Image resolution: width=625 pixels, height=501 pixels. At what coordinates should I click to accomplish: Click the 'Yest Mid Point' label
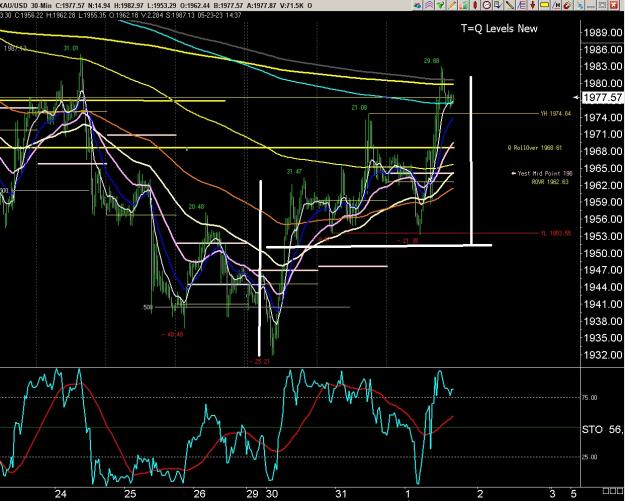pyautogui.click(x=545, y=174)
